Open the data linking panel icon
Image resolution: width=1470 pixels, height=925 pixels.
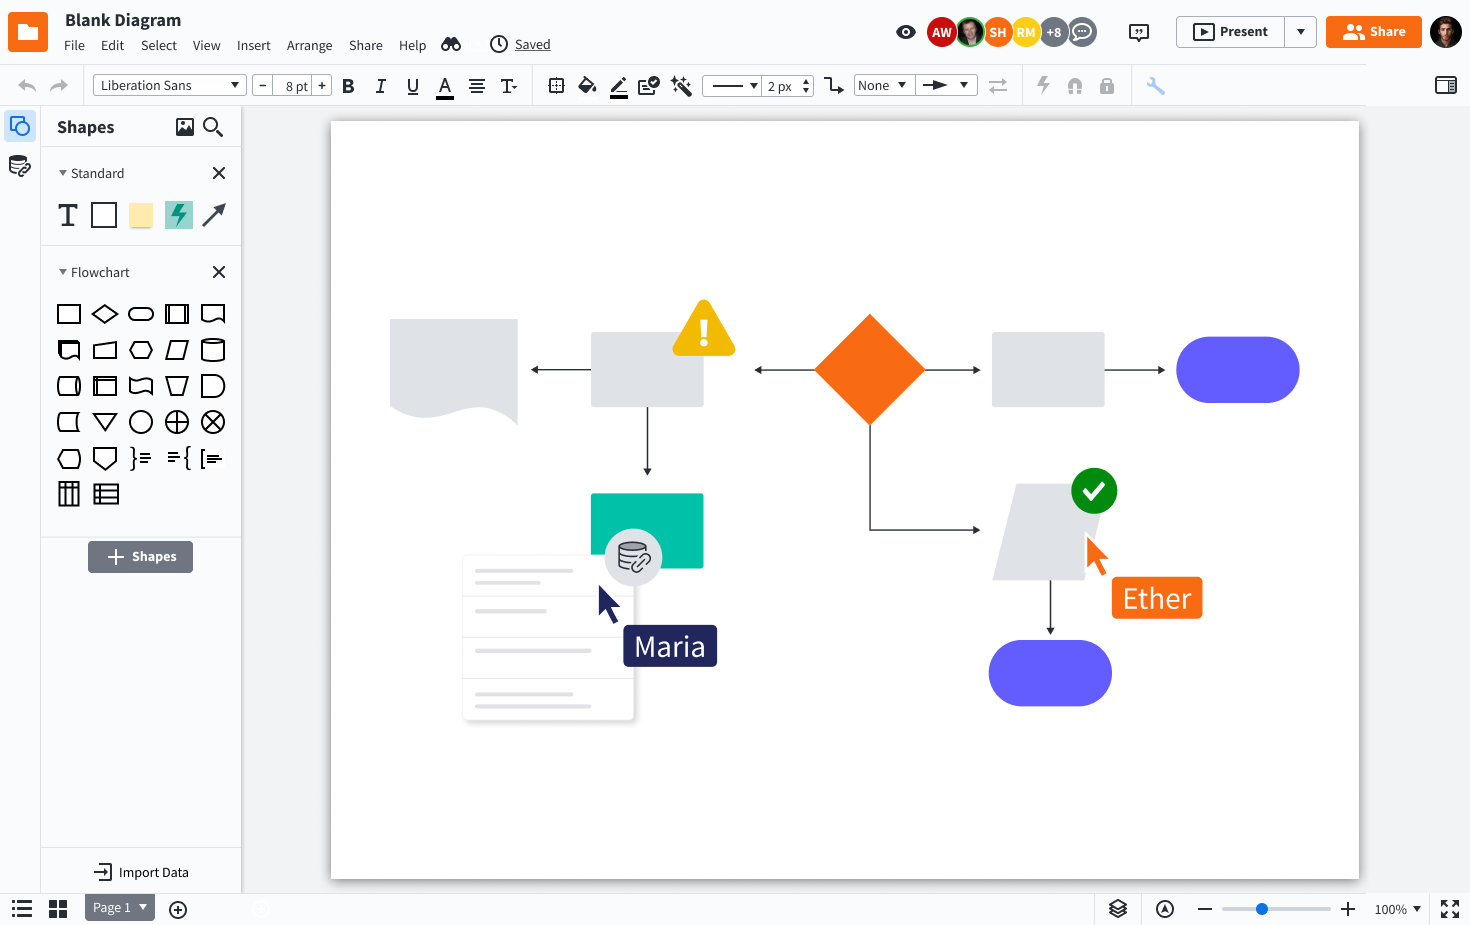[x=19, y=166]
